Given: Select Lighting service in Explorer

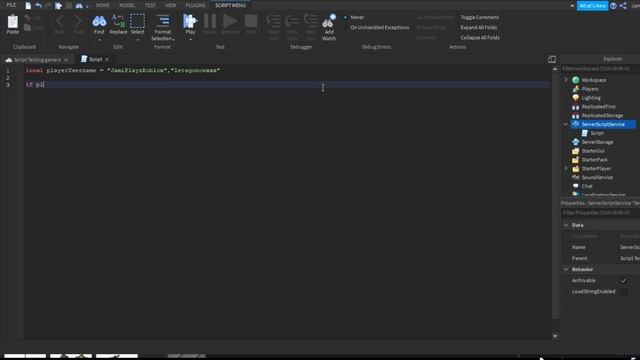Looking at the screenshot, I should tap(591, 98).
